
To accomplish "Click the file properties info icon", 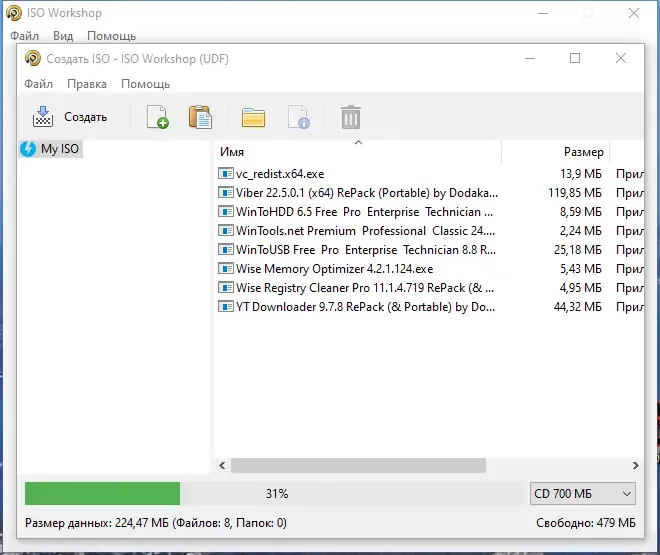I will (x=299, y=117).
